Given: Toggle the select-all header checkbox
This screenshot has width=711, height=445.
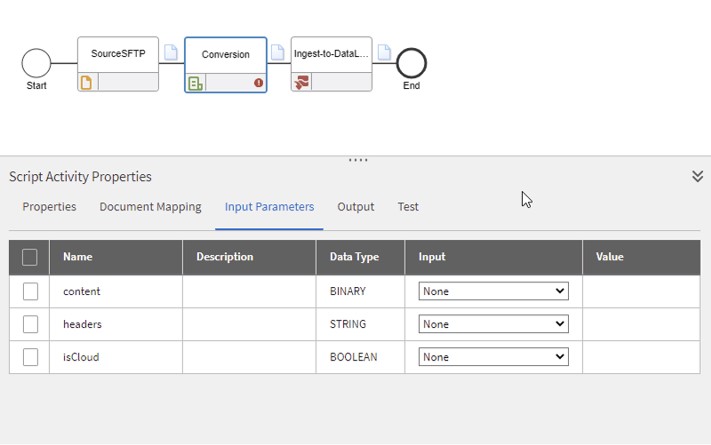Looking at the screenshot, I should point(30,257).
